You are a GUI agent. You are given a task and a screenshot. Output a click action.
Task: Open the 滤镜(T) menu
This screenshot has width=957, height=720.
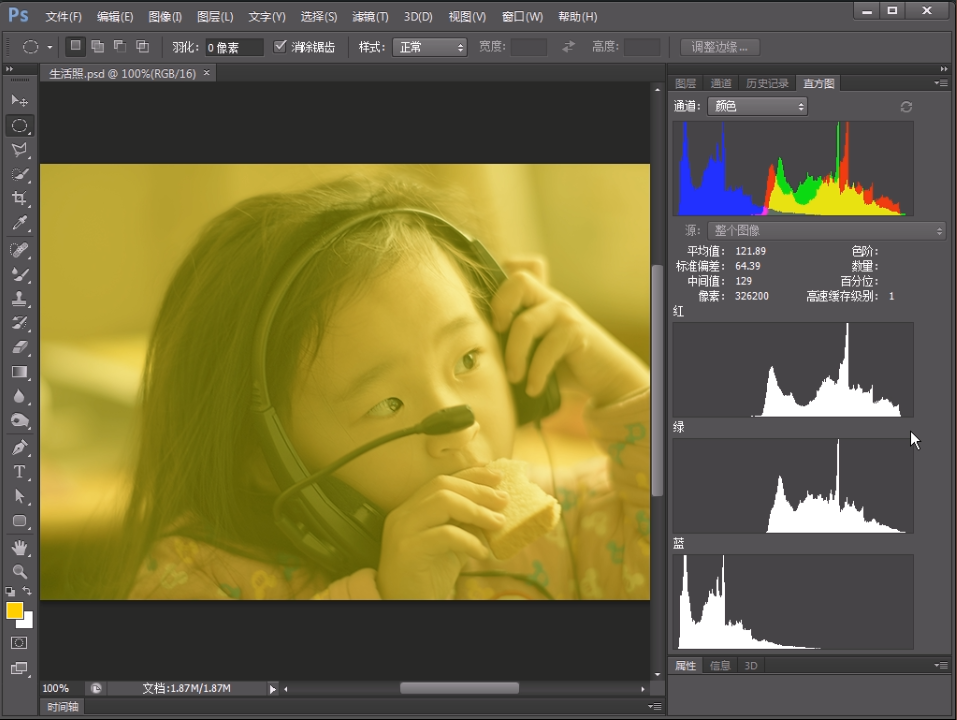pyautogui.click(x=370, y=17)
